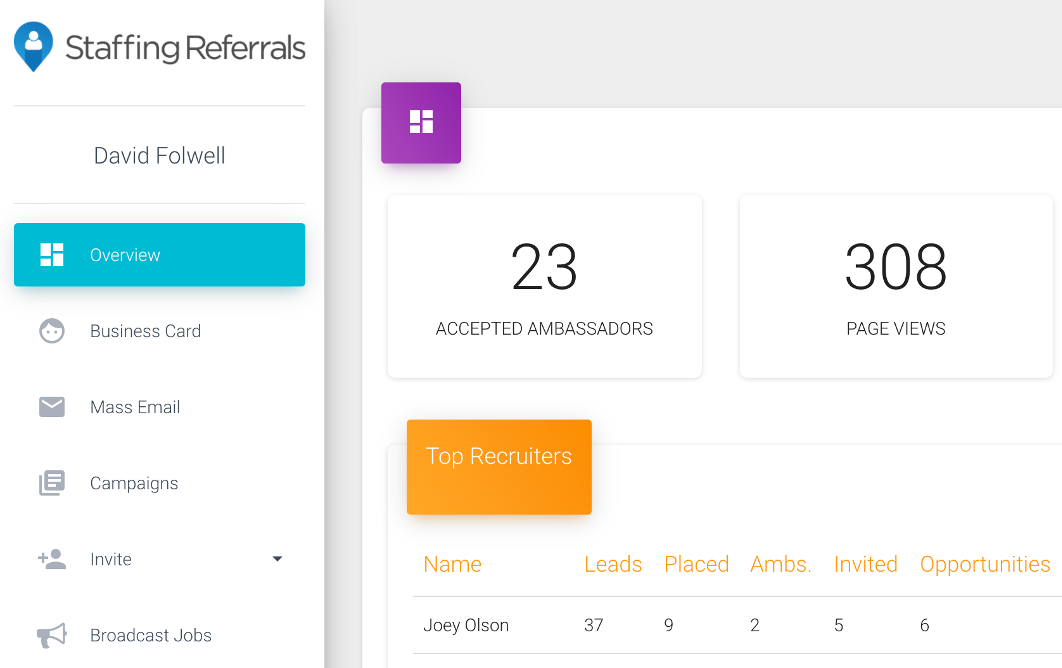
Task: Expand the Invite dropdown chevron
Action: [x=277, y=559]
